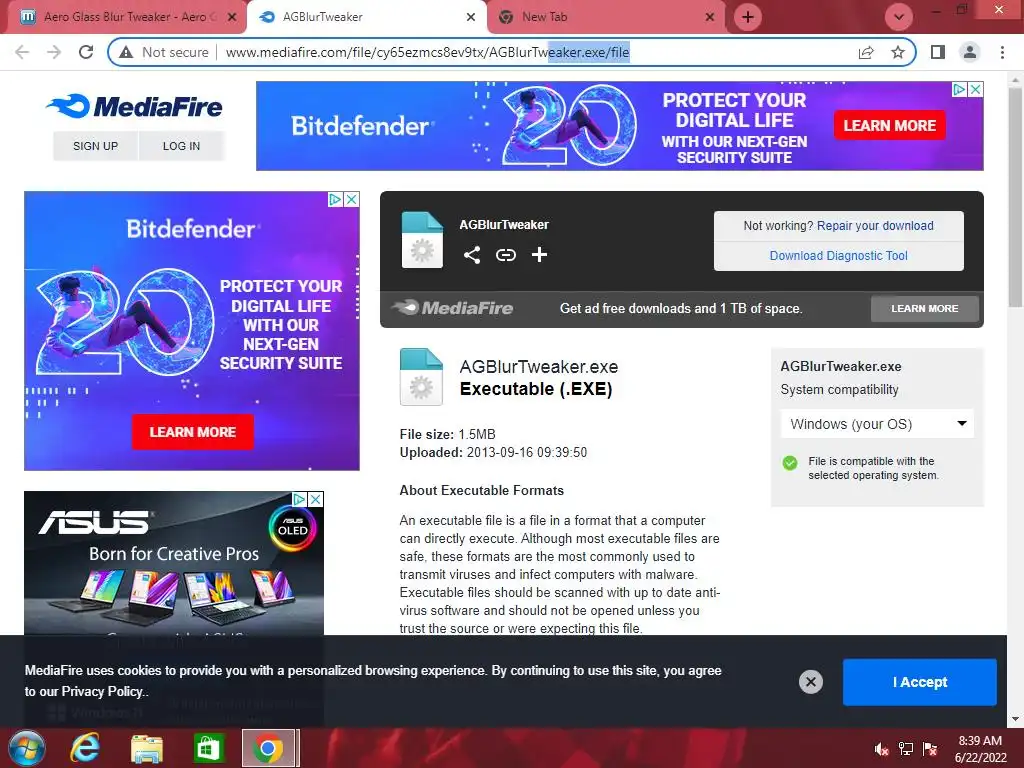
Task: Open a new tab with plus button
Action: tap(748, 17)
